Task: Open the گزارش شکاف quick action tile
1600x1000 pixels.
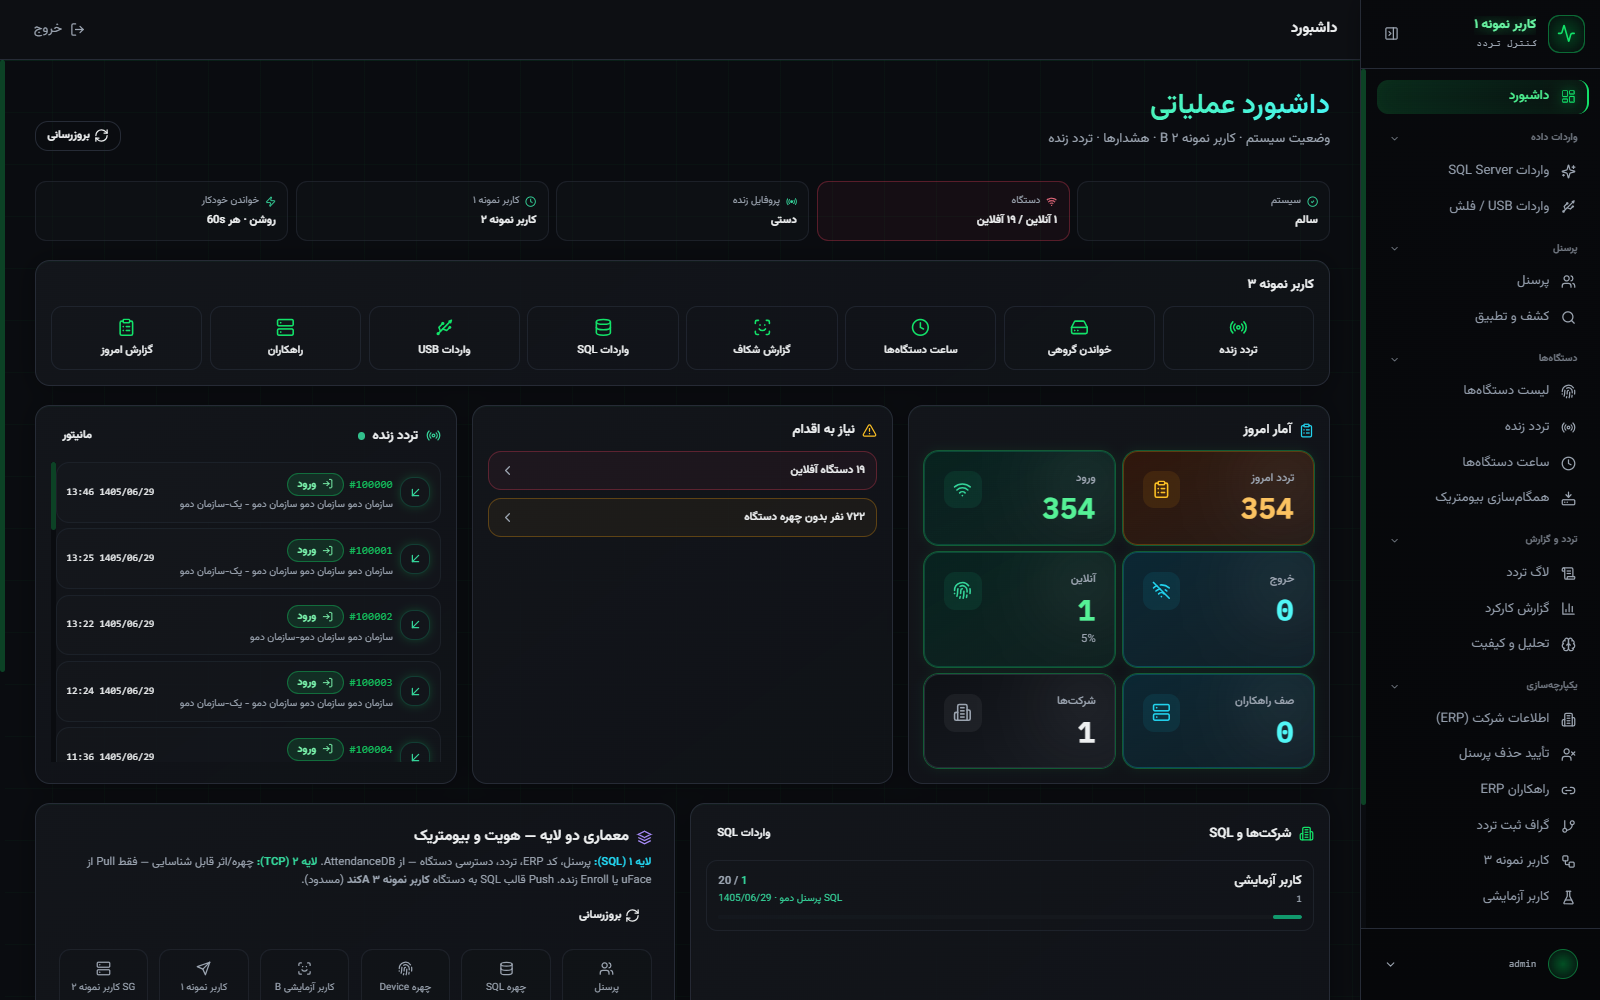Action: 762,338
